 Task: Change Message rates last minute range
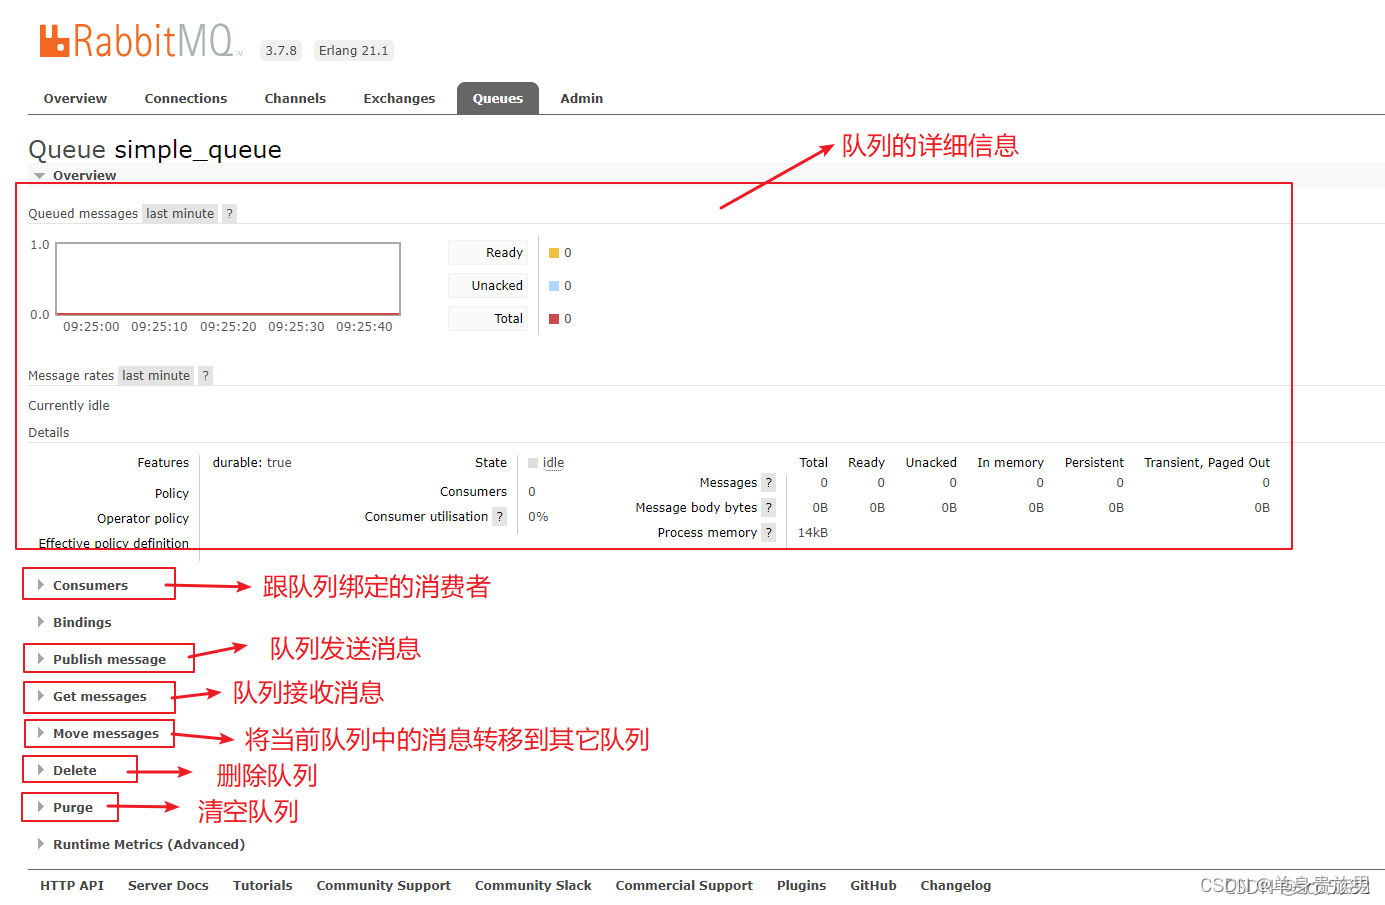click(x=156, y=375)
